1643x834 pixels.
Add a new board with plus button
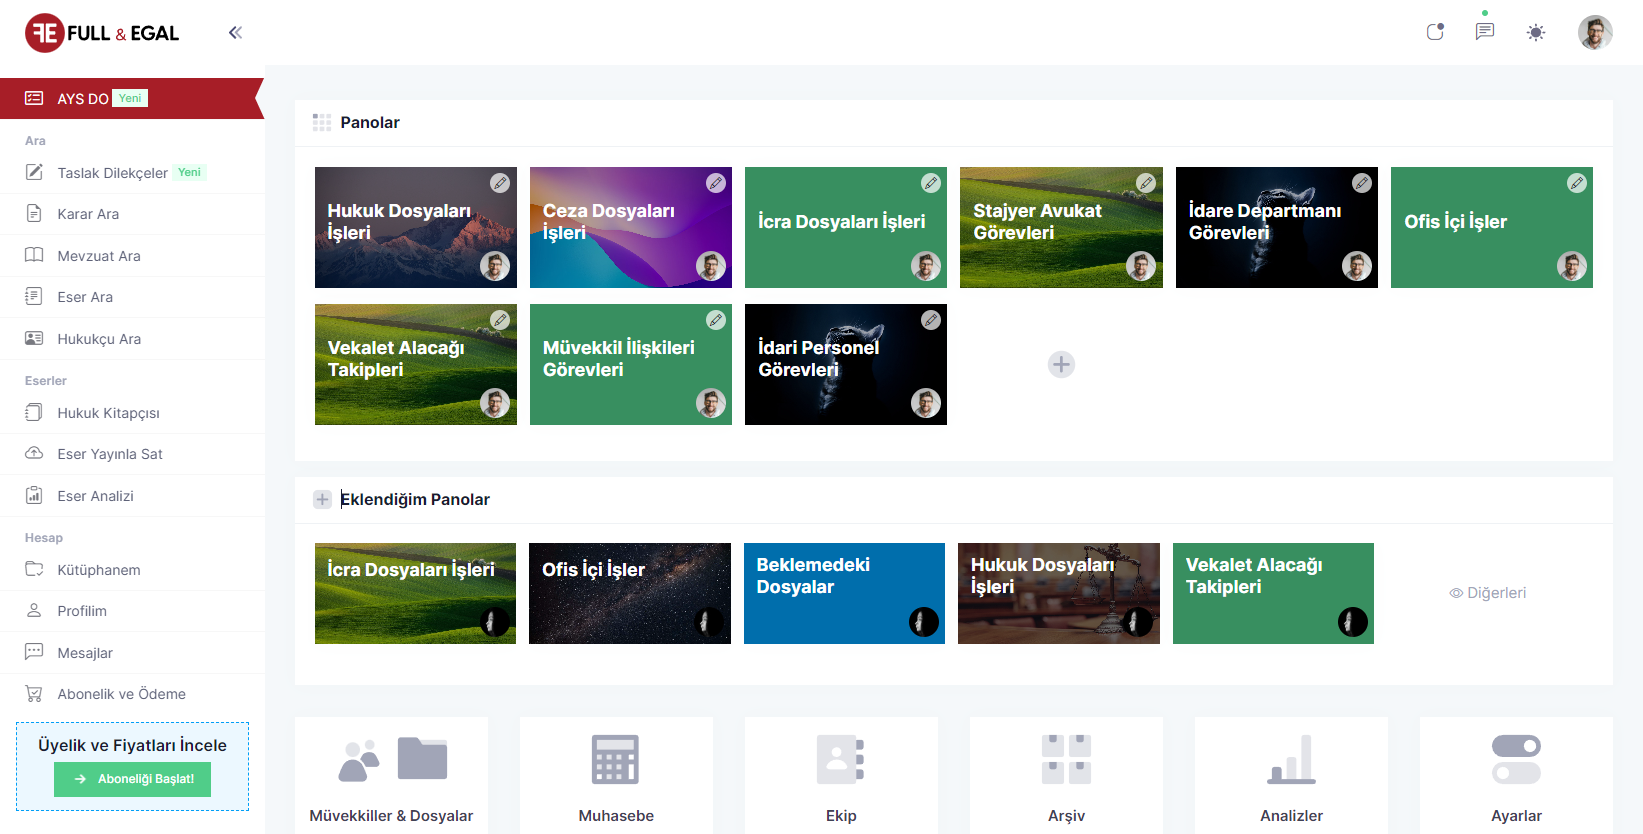tap(1061, 364)
